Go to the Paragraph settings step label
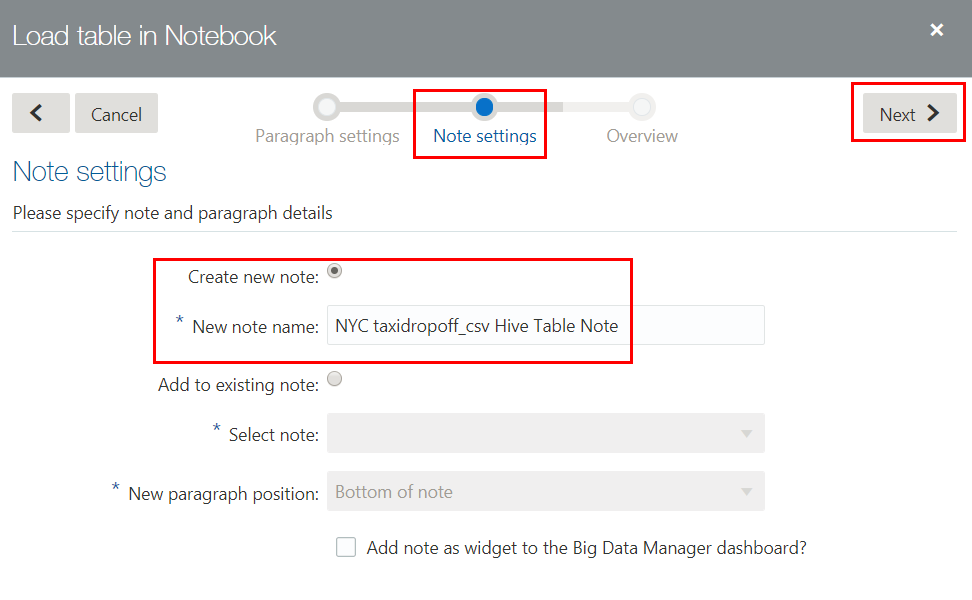Viewport: 972px width, 600px height. (x=327, y=136)
